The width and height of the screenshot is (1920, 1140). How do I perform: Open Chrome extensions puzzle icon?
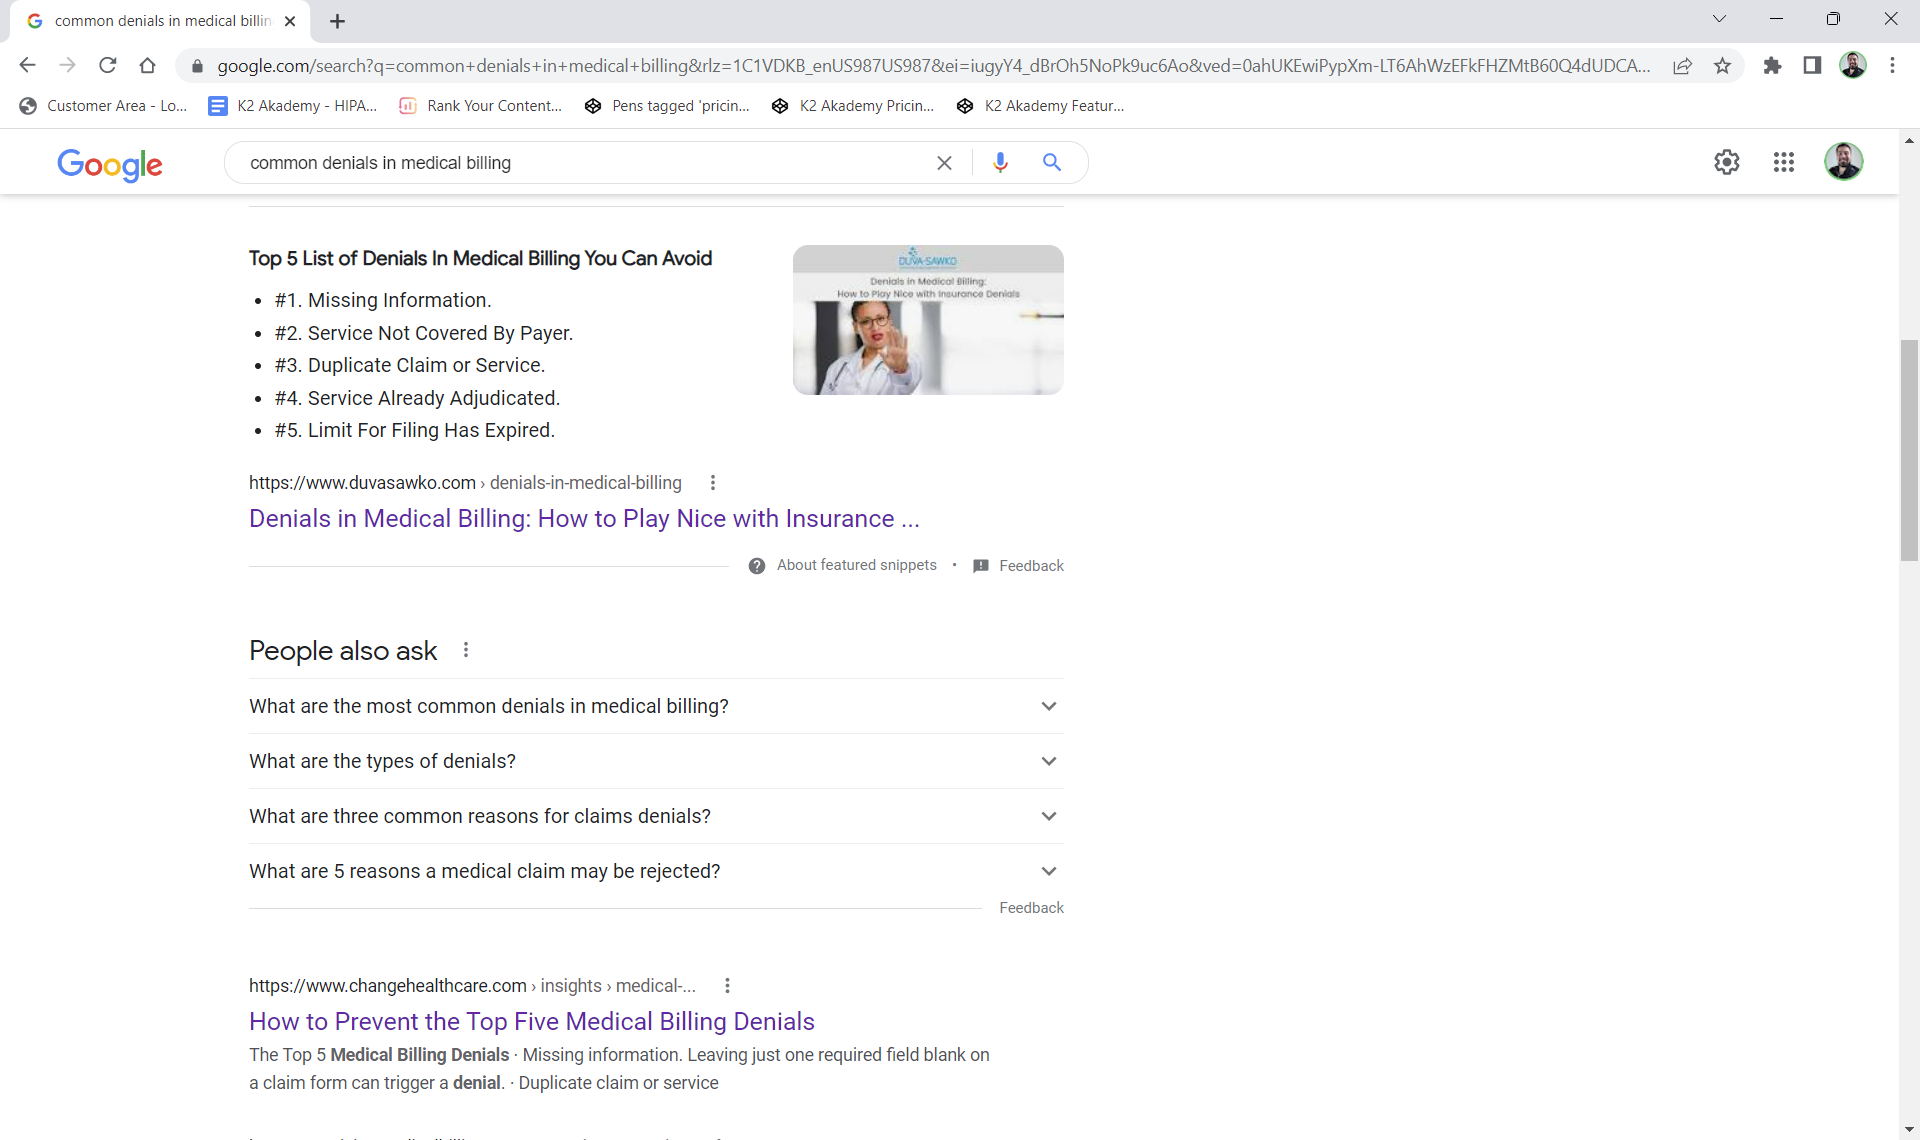pos(1772,66)
